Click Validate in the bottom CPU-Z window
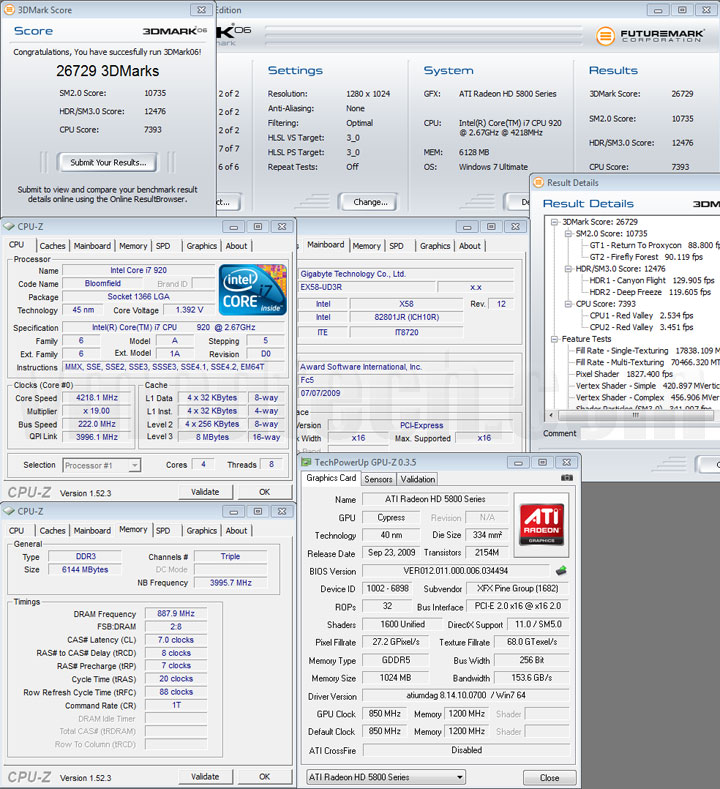The image size is (720, 789). (x=205, y=777)
